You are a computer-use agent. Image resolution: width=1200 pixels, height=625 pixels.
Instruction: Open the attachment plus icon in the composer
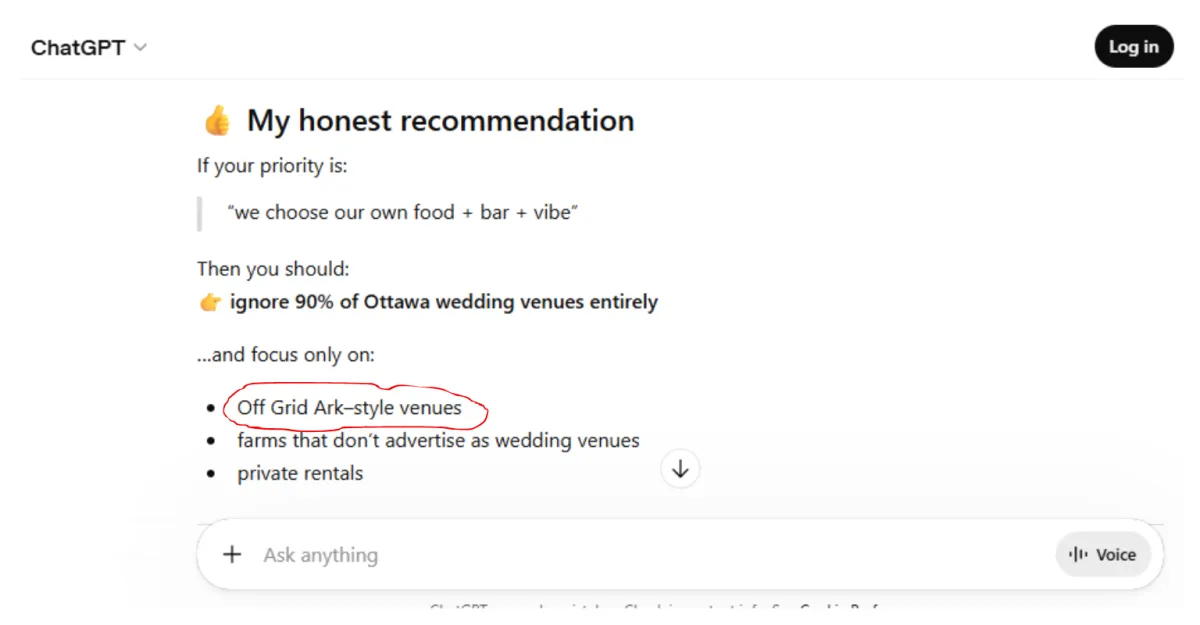click(232, 554)
